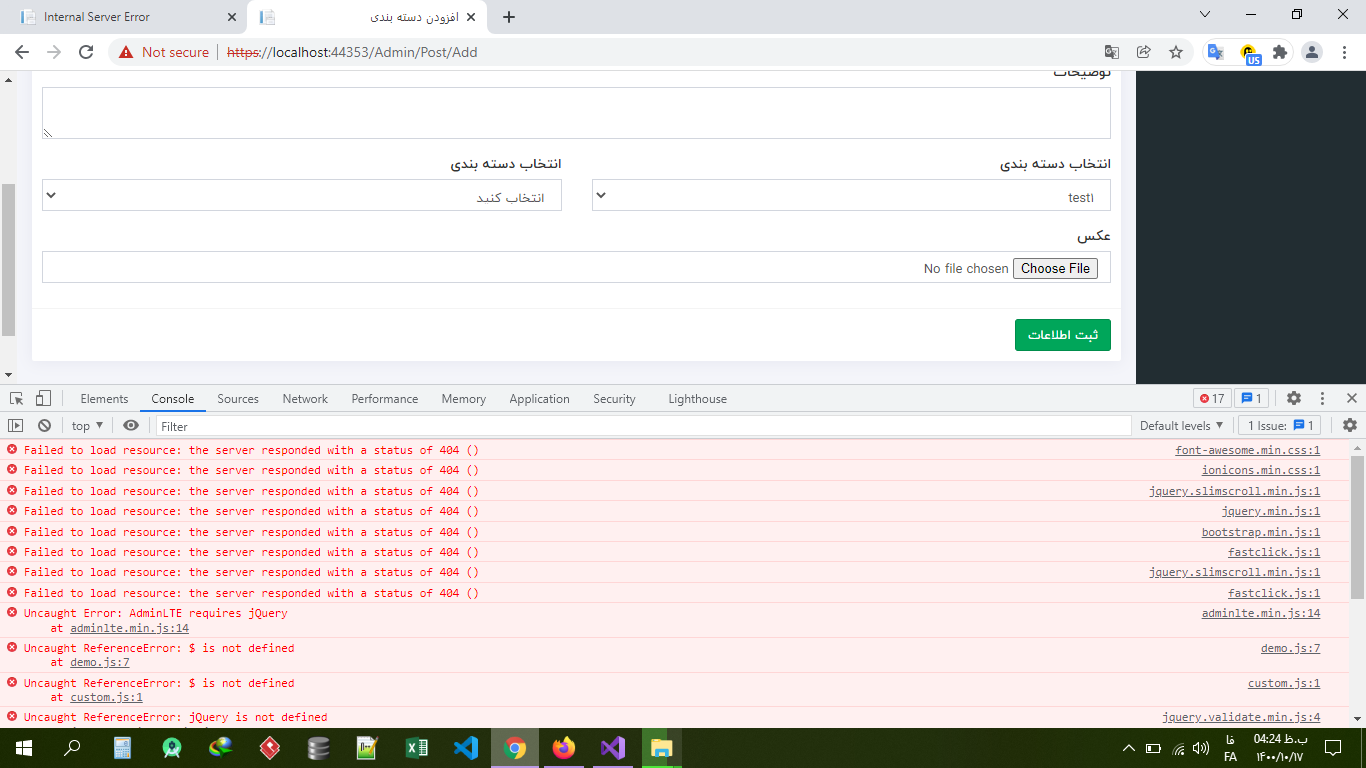Open the font-awesome.min.css:1 source link
1366x768 pixels.
tap(1247, 450)
